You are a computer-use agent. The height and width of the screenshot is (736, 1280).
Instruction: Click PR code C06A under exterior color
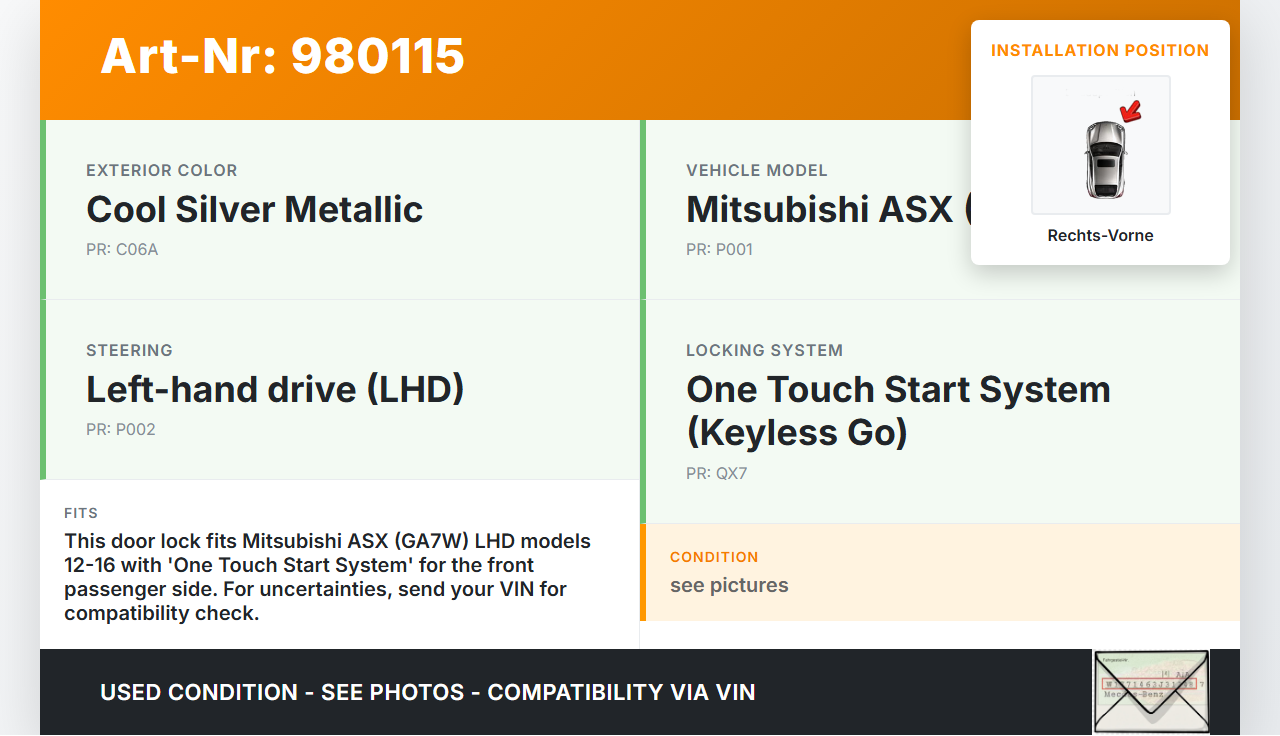pos(122,250)
